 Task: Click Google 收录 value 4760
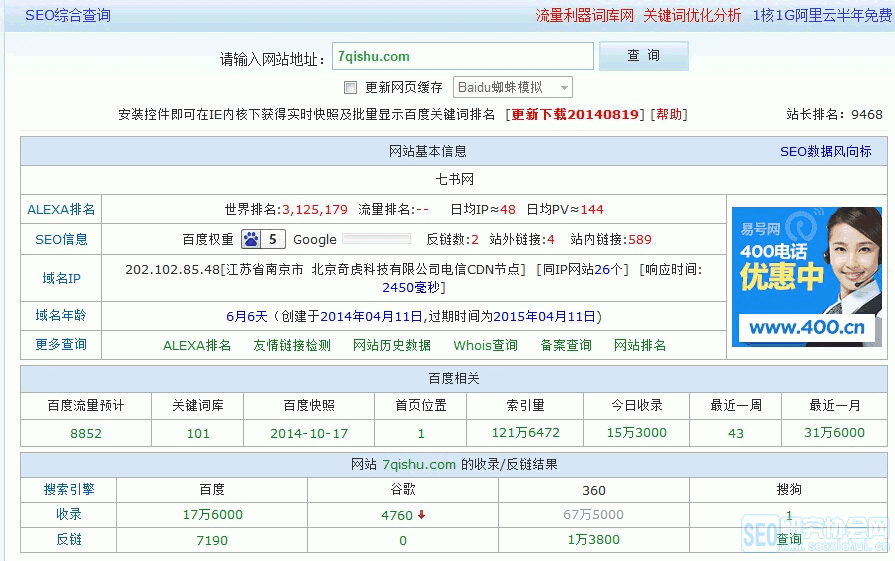[397, 515]
